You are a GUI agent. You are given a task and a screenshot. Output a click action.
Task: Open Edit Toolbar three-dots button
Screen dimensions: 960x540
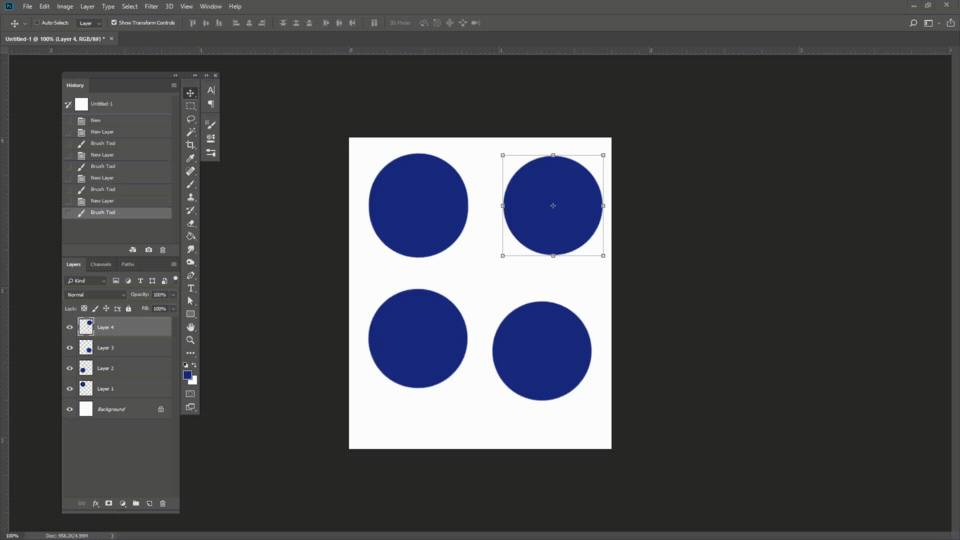coord(190,353)
